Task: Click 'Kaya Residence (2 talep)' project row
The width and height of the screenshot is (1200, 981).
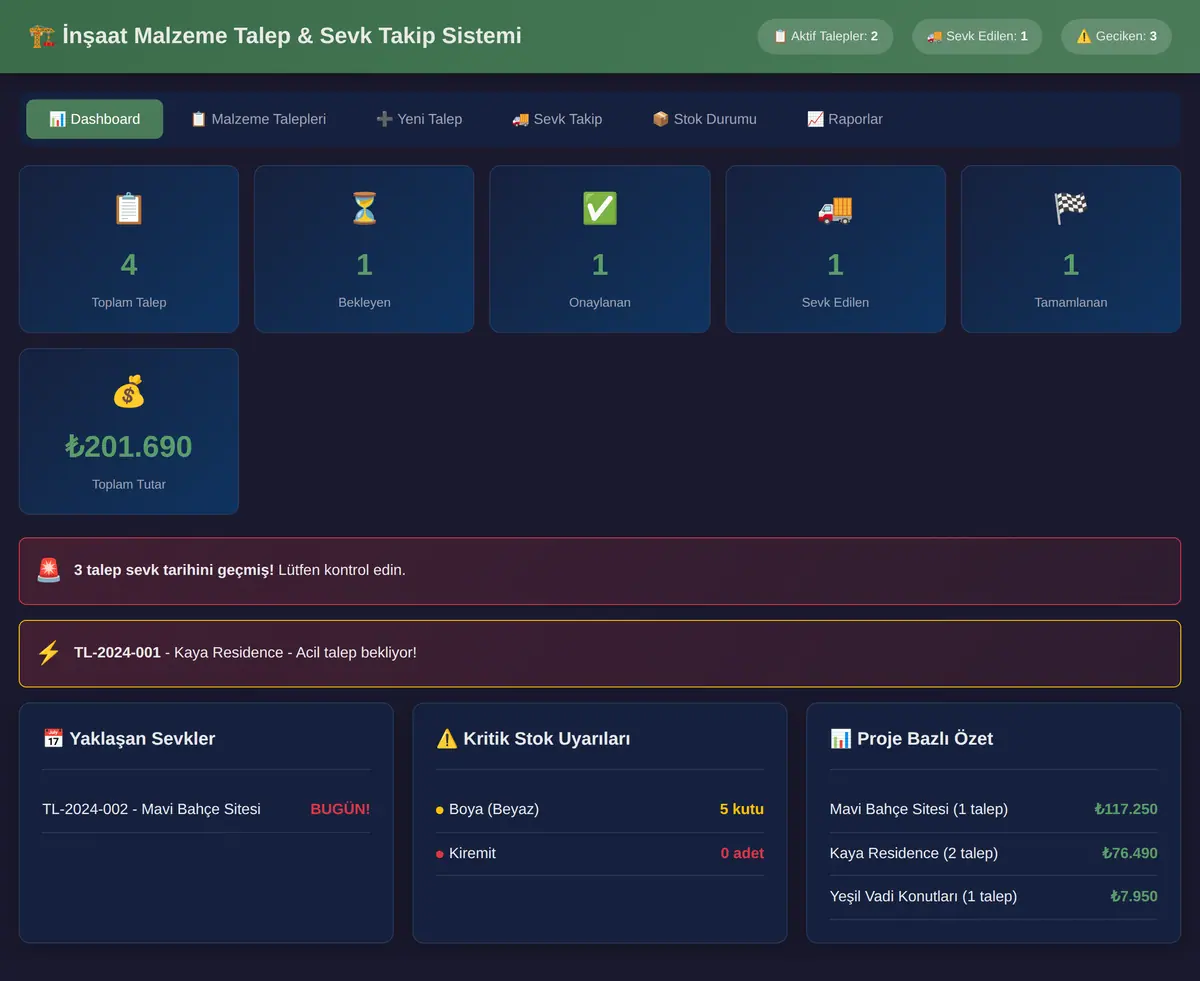Action: click(x=993, y=853)
